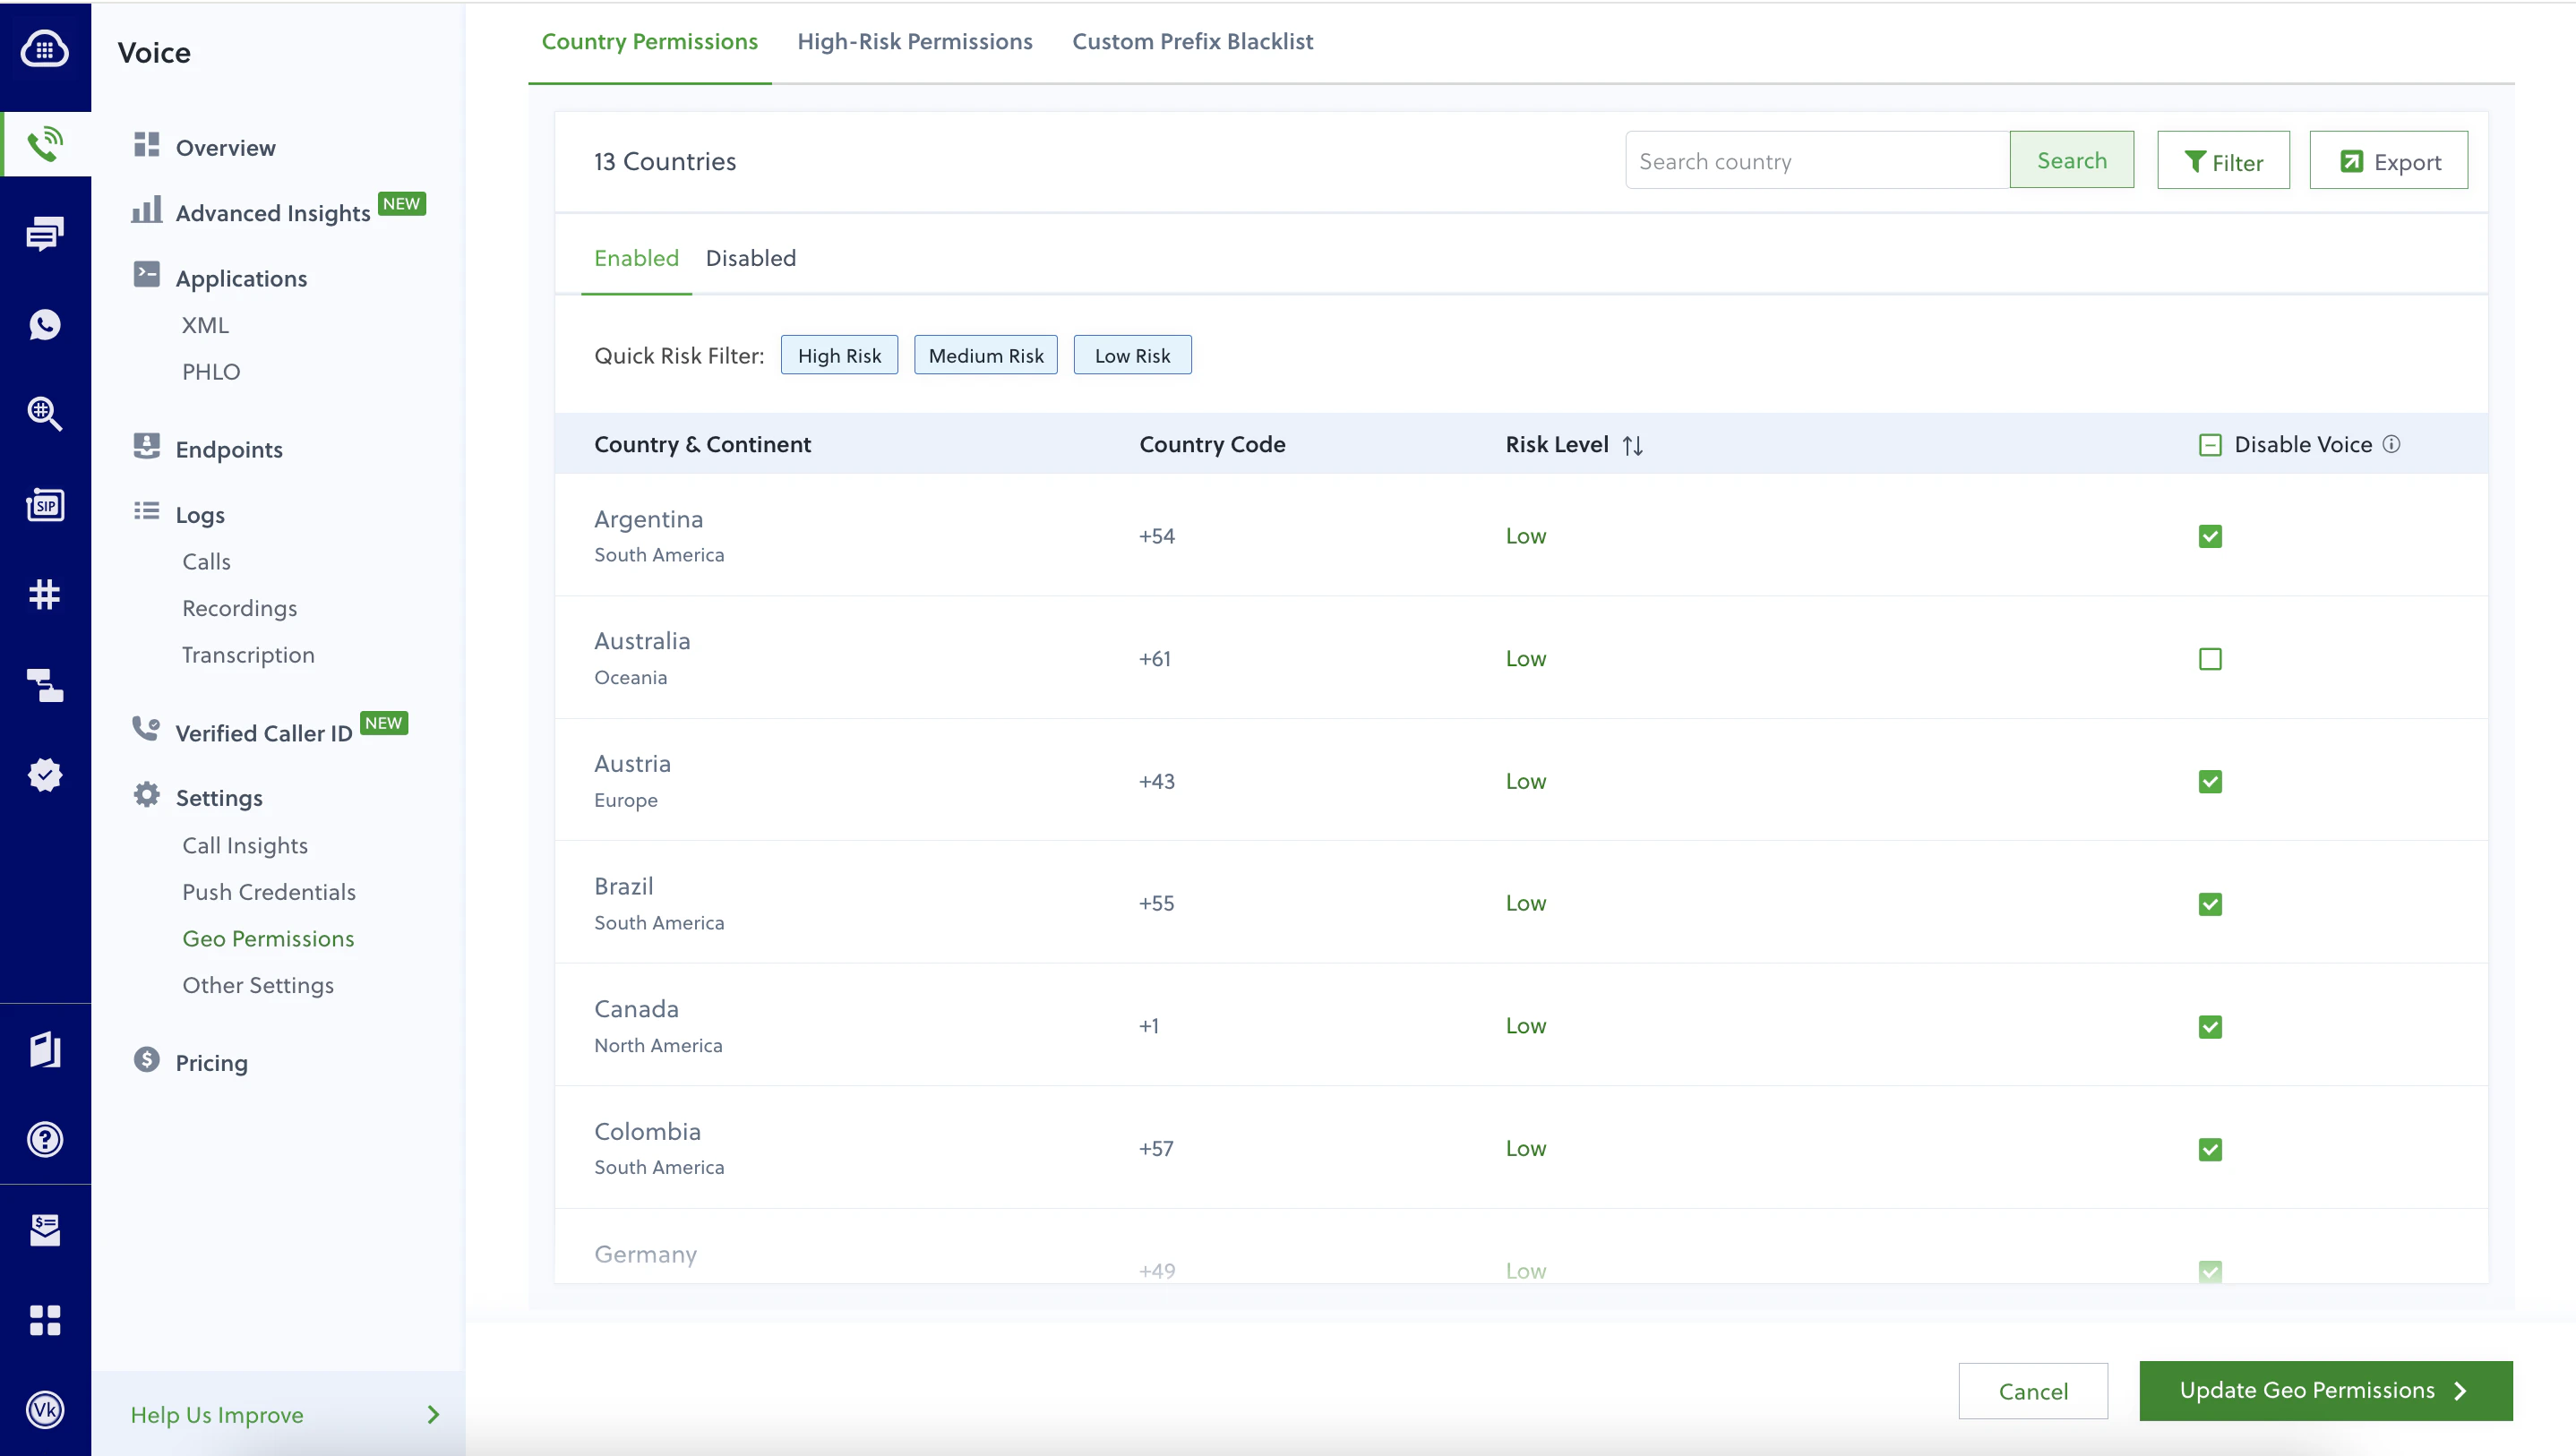Click the Vk account avatar
Screen dimensions: 2576x1456
pyautogui.click(x=45, y=1410)
